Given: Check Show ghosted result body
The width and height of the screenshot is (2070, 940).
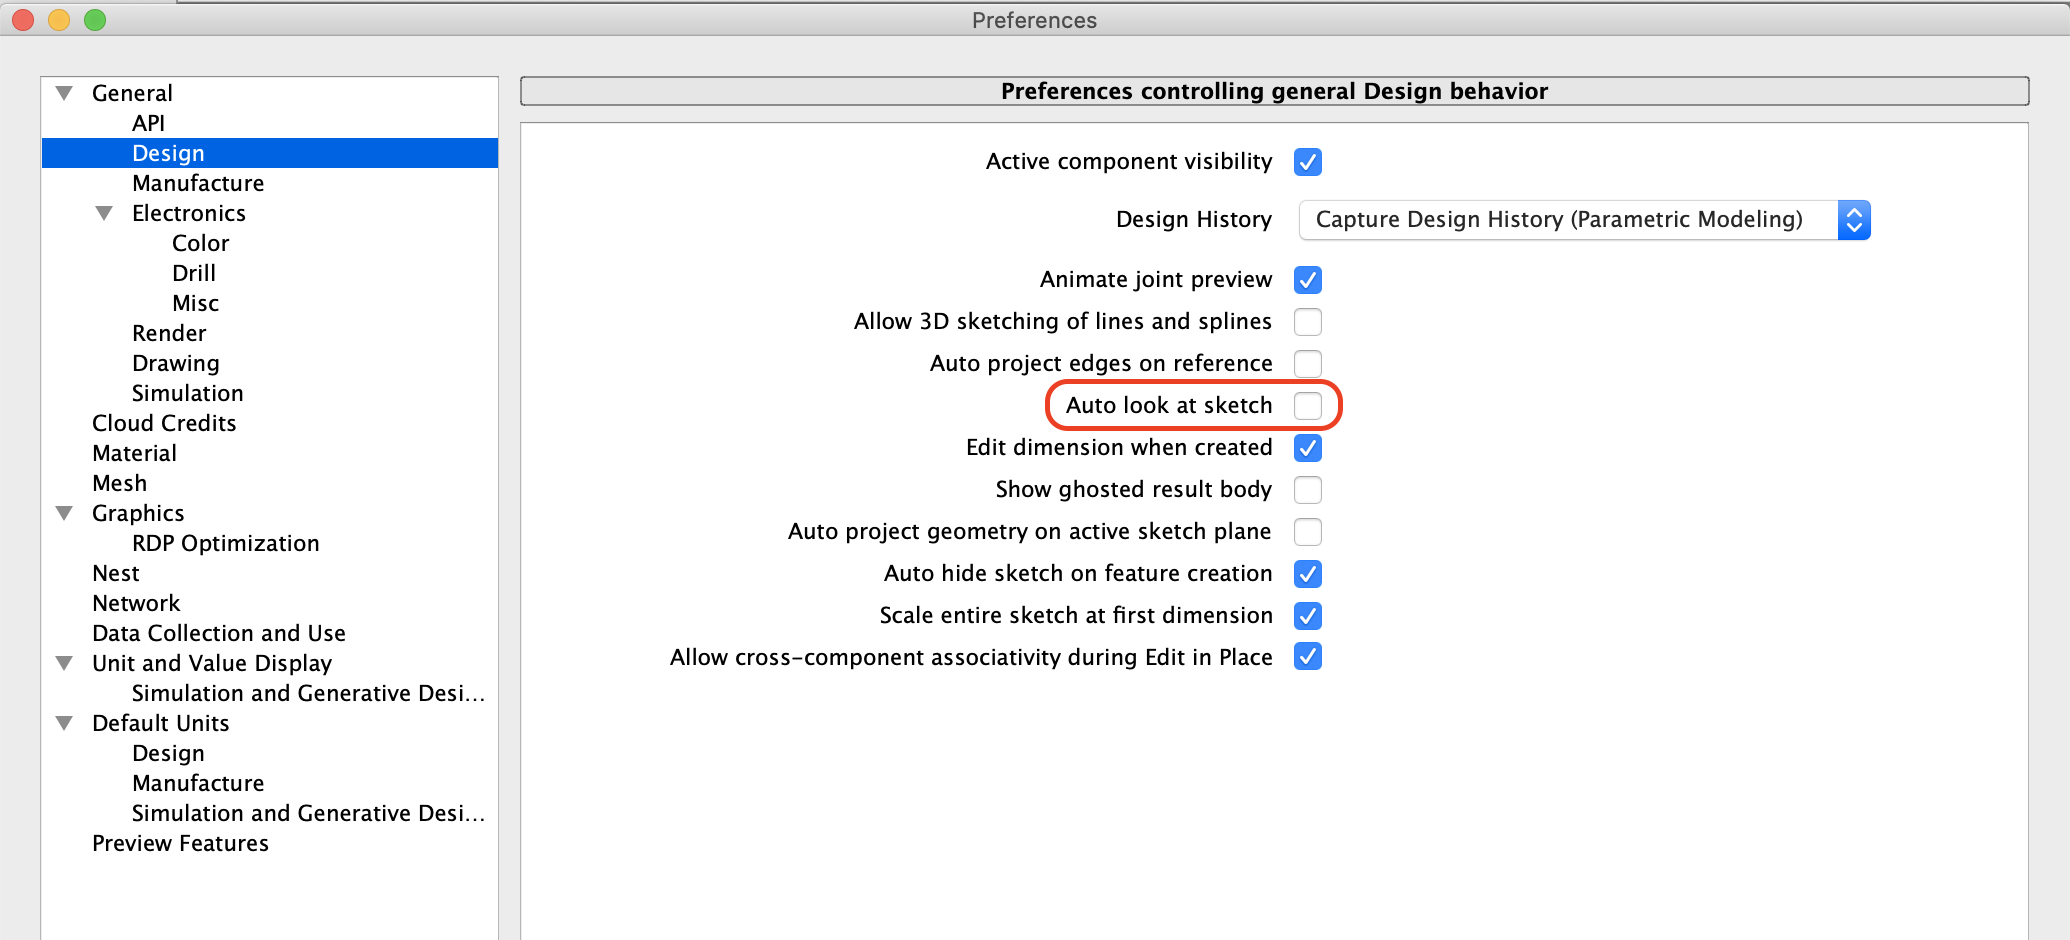Looking at the screenshot, I should 1307,490.
